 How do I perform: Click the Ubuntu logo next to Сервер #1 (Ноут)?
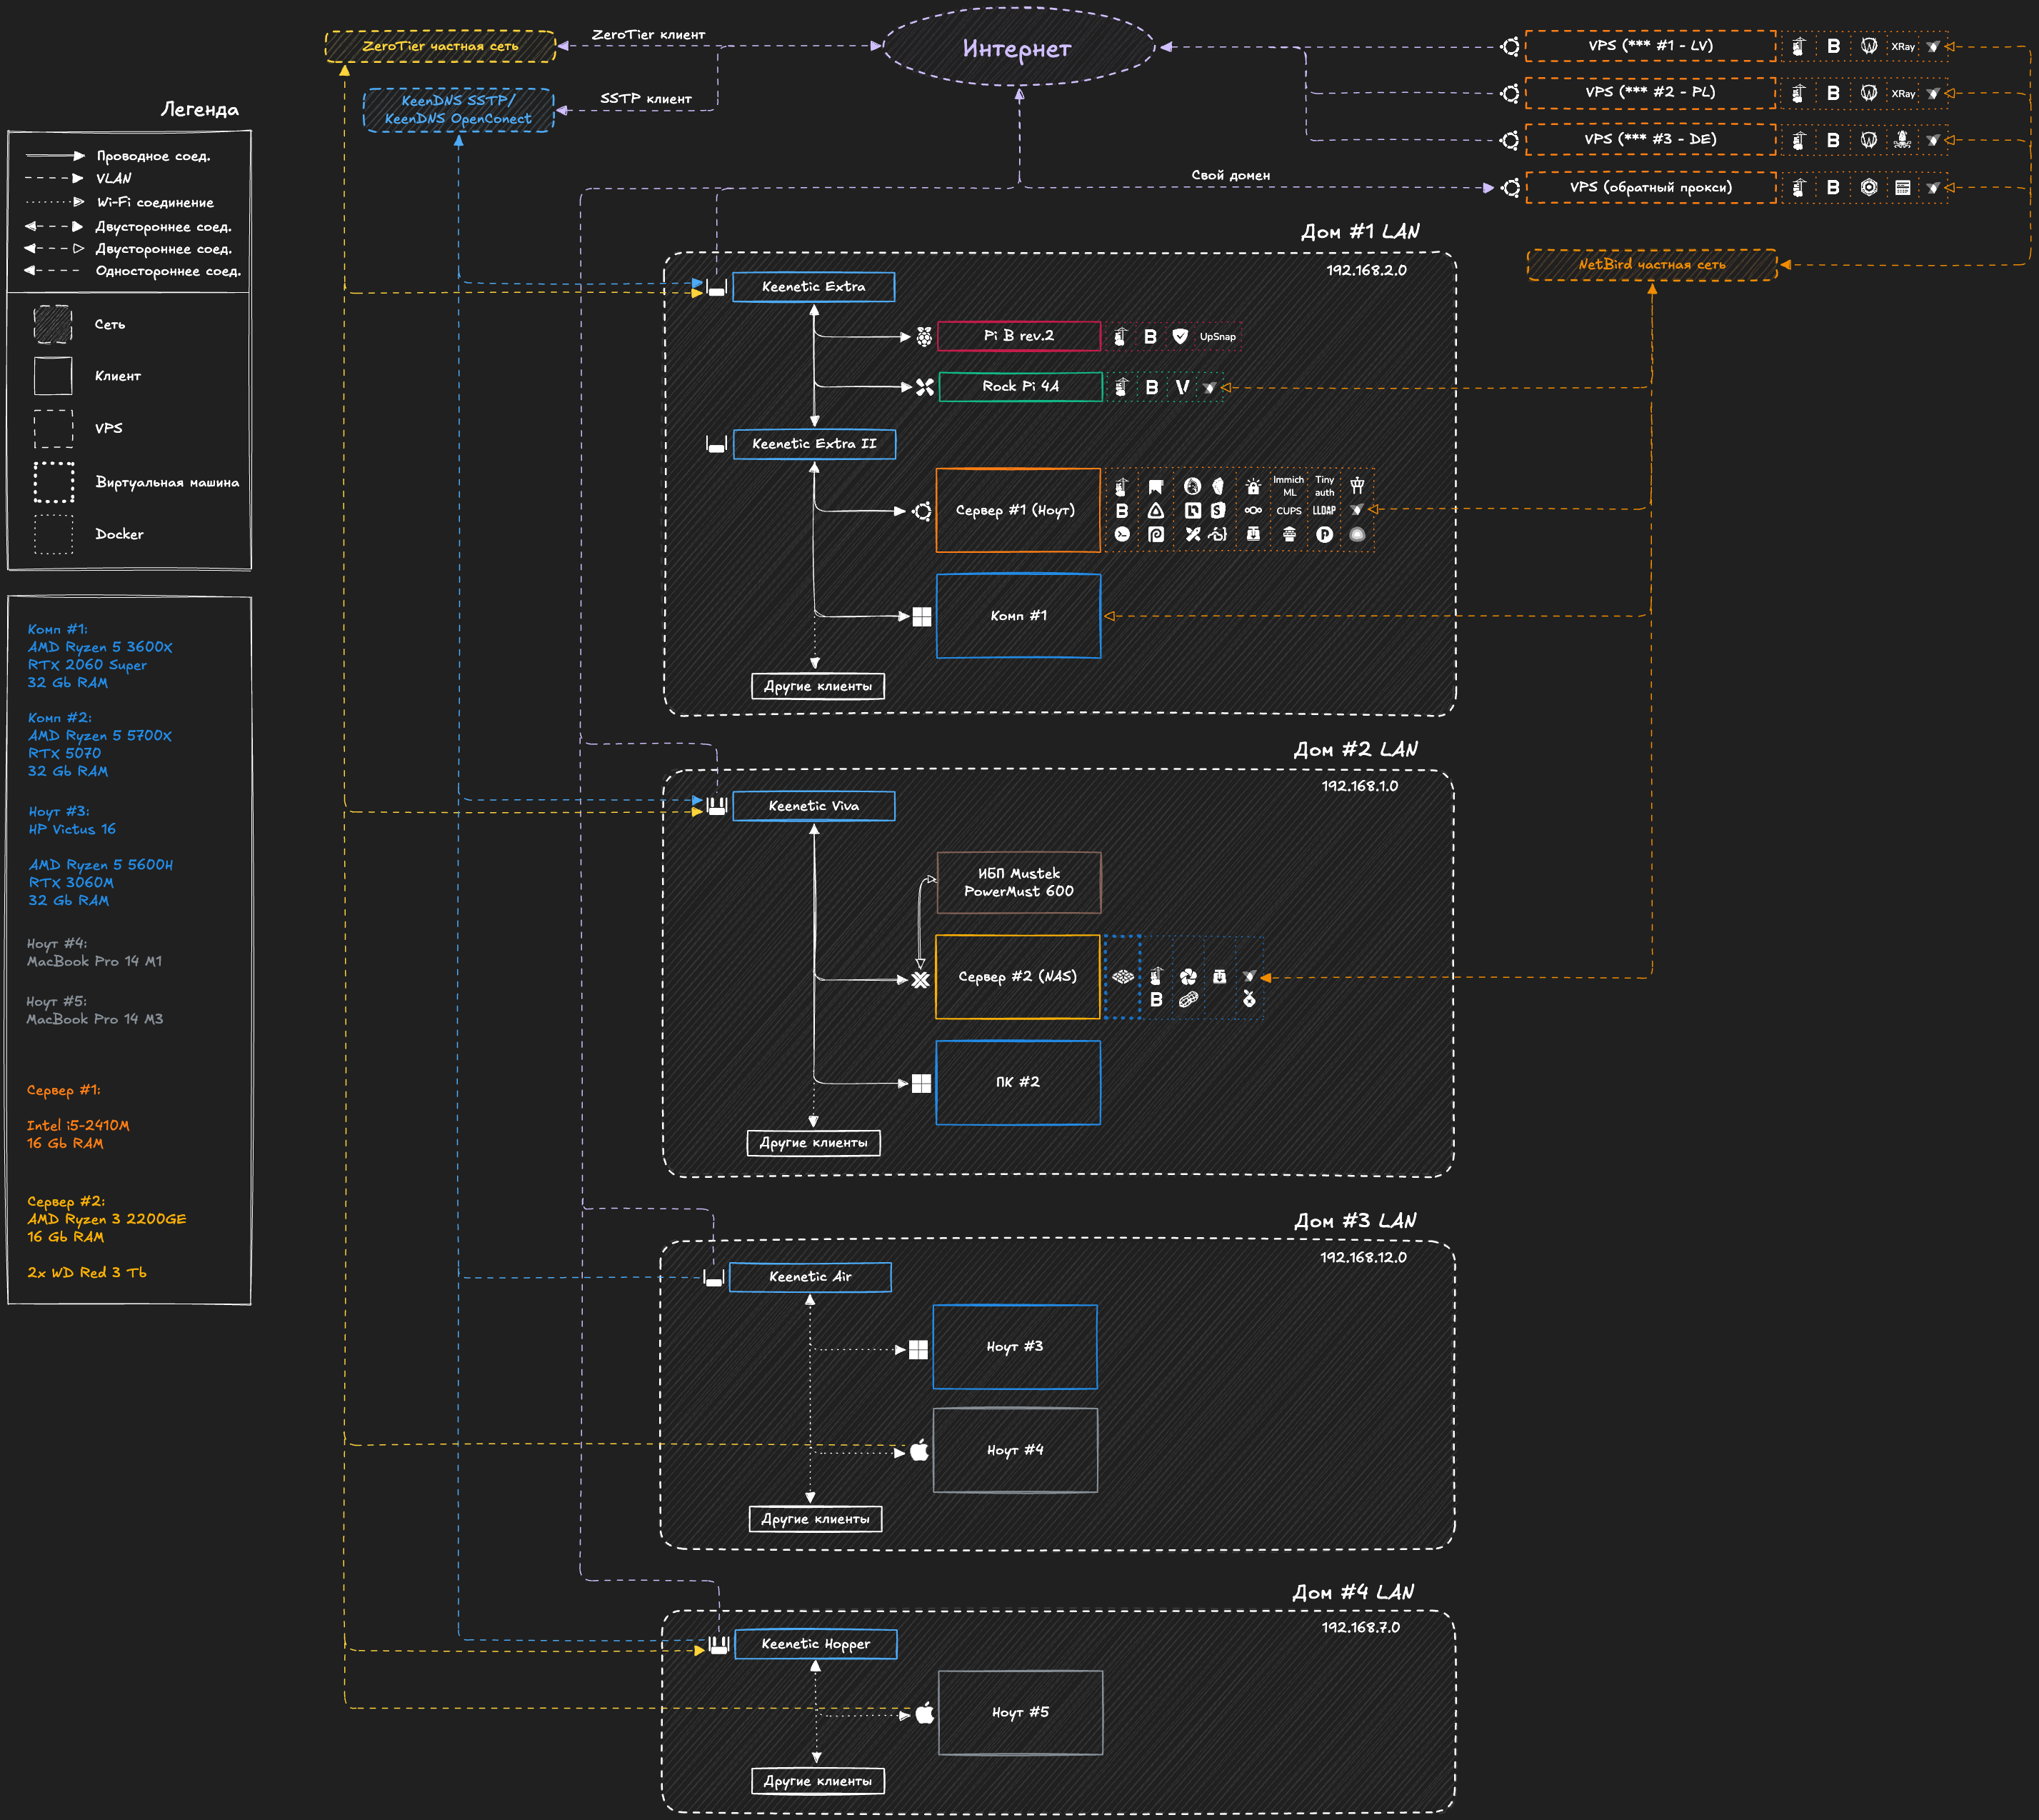(922, 511)
